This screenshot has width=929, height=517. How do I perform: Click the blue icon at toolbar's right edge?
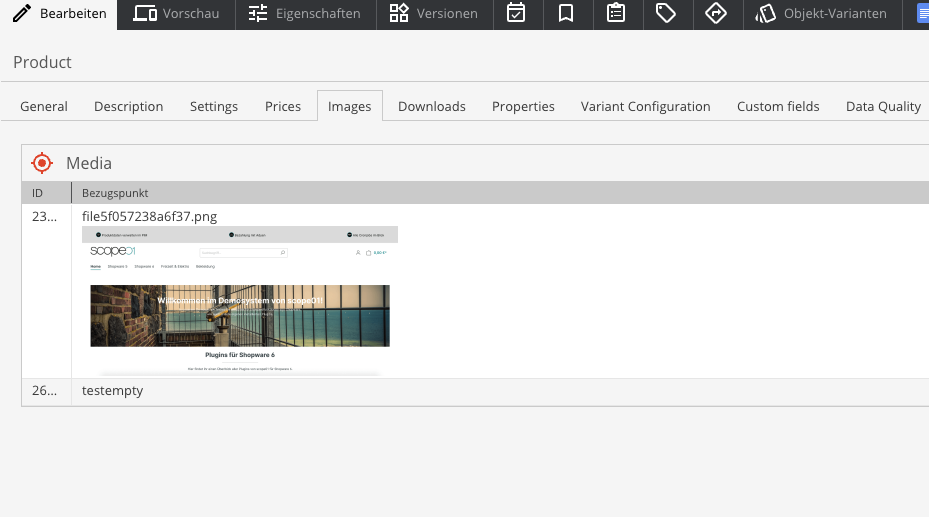coord(922,13)
